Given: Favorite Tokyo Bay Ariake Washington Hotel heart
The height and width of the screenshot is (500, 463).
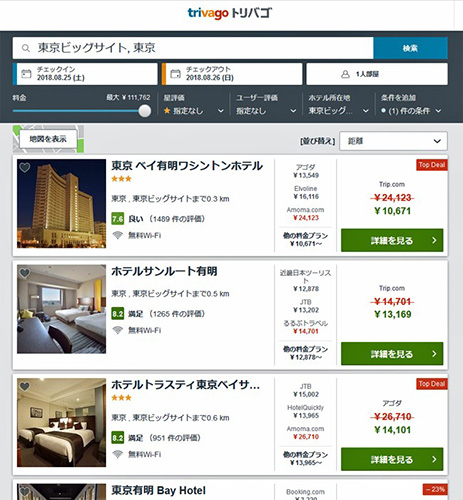Looking at the screenshot, I should 25,167.
